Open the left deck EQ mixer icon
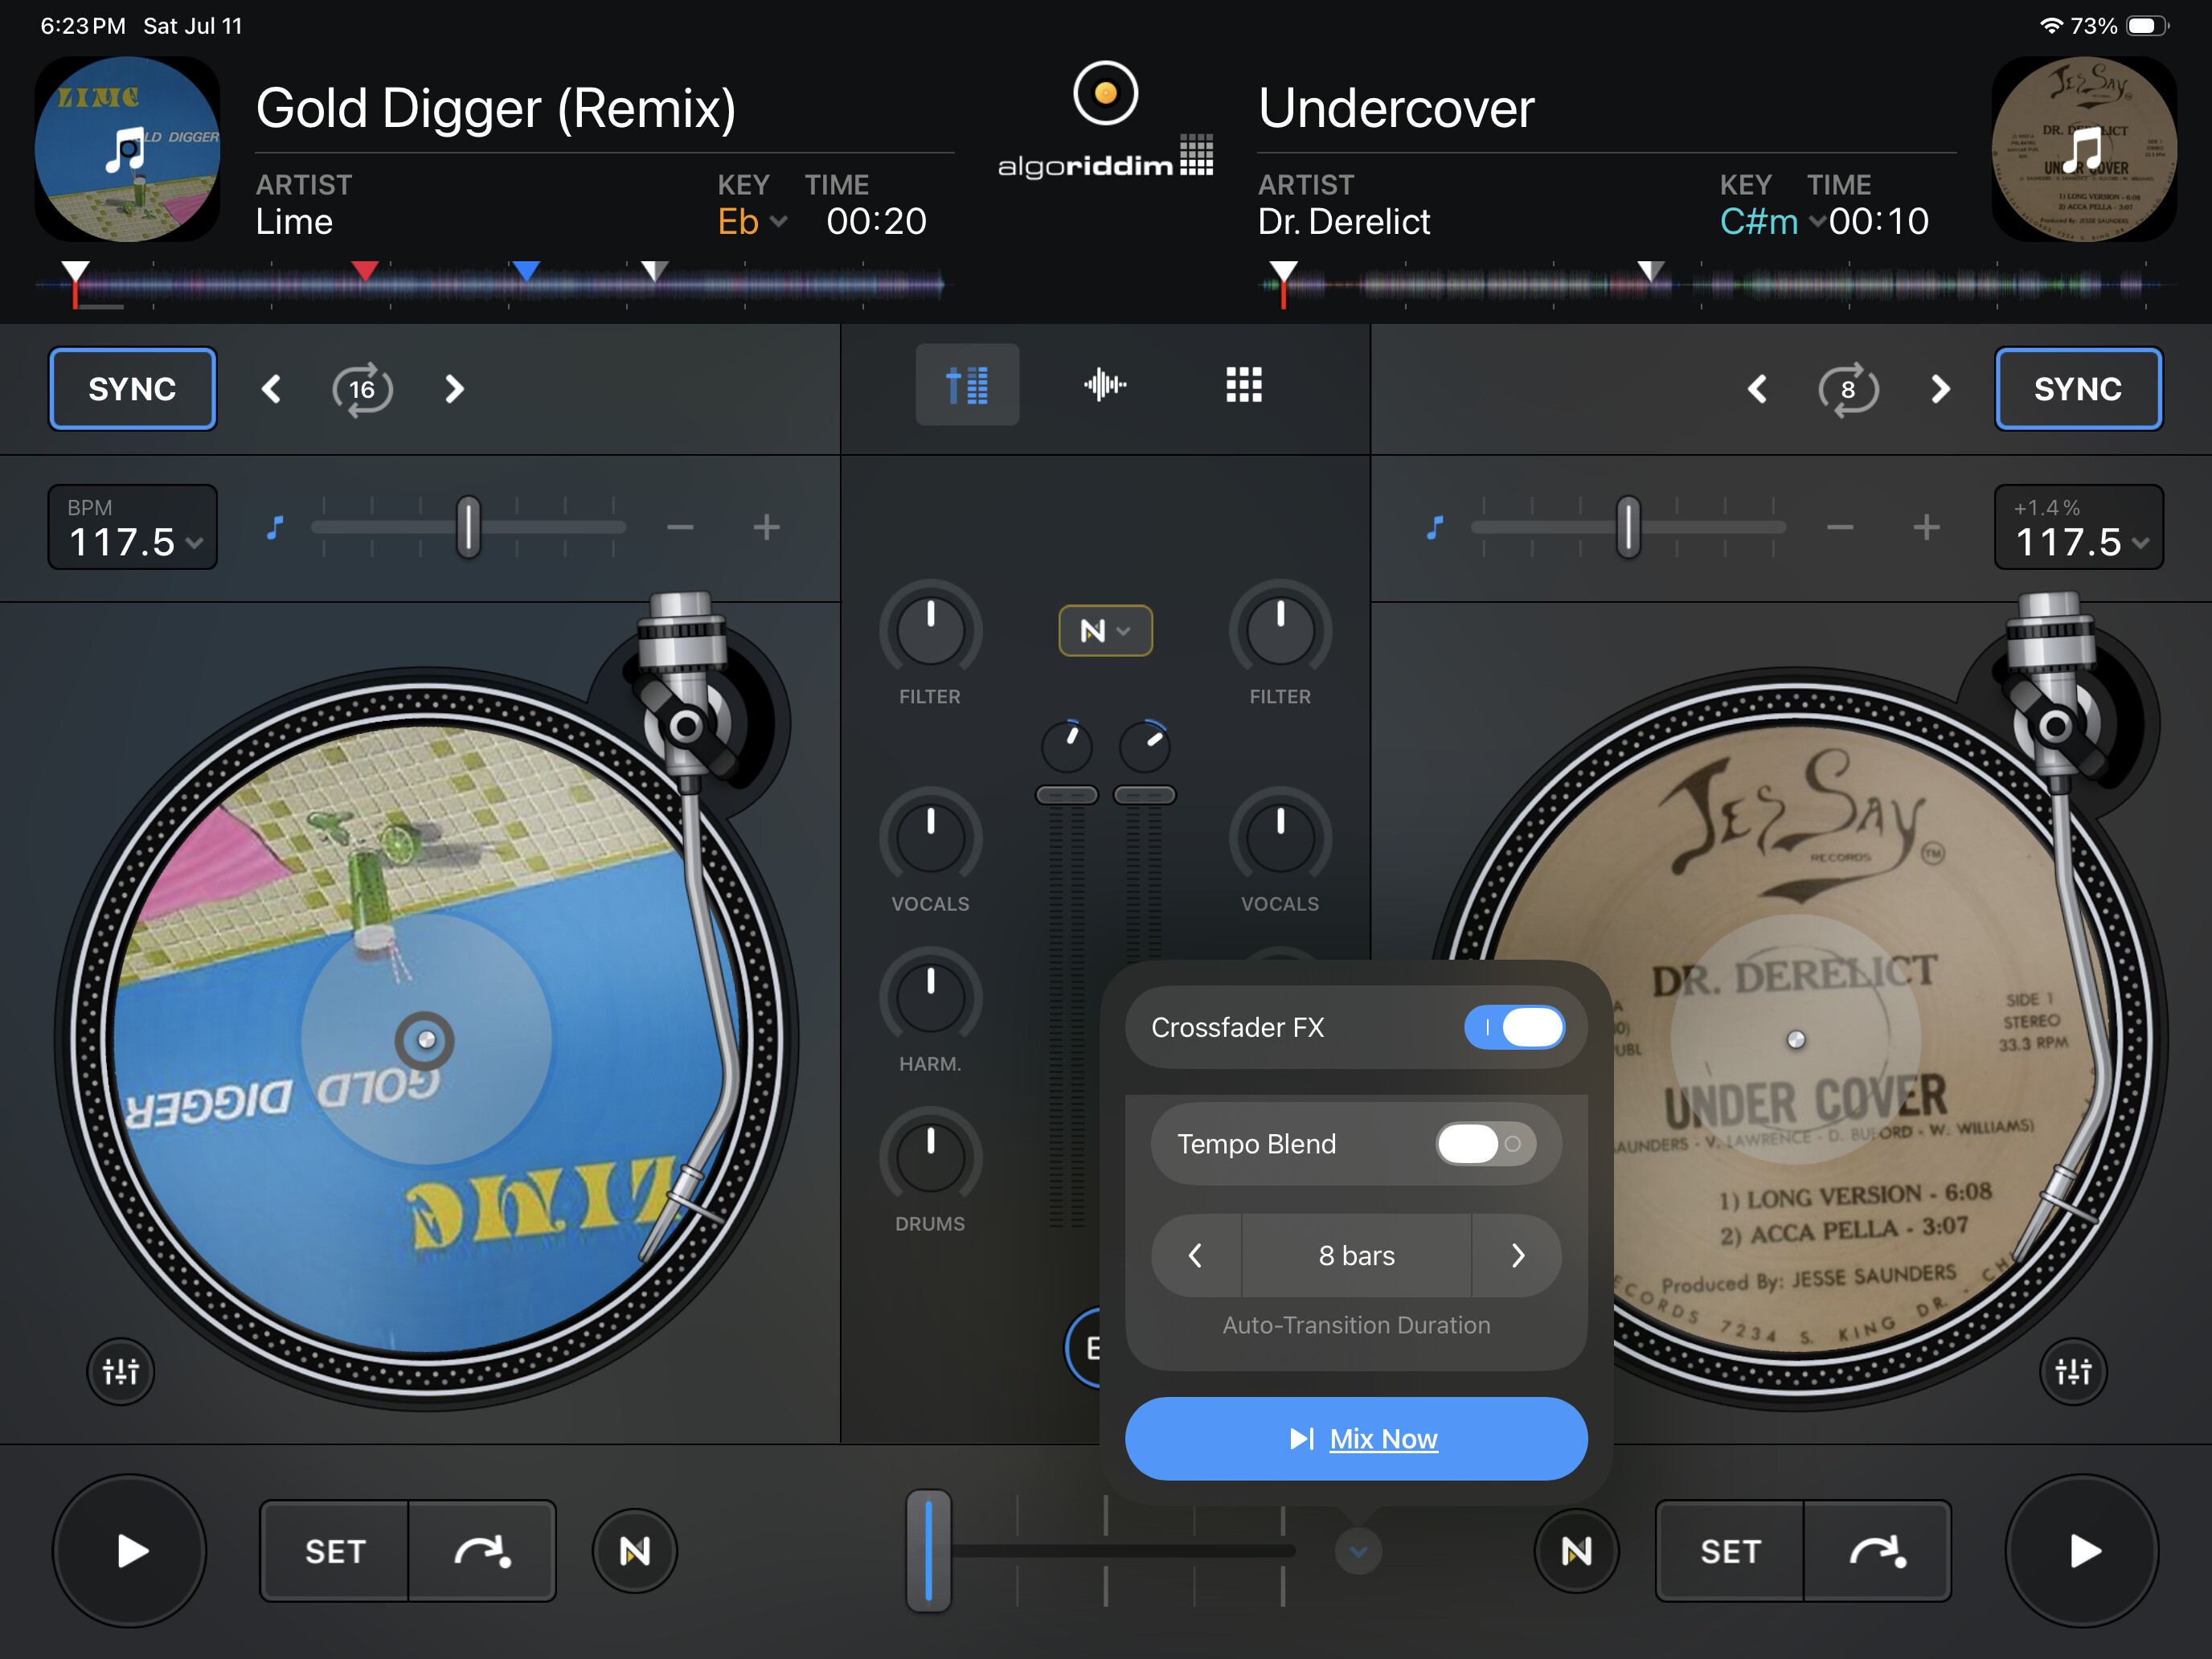The width and height of the screenshot is (2212, 1659). 121,1371
